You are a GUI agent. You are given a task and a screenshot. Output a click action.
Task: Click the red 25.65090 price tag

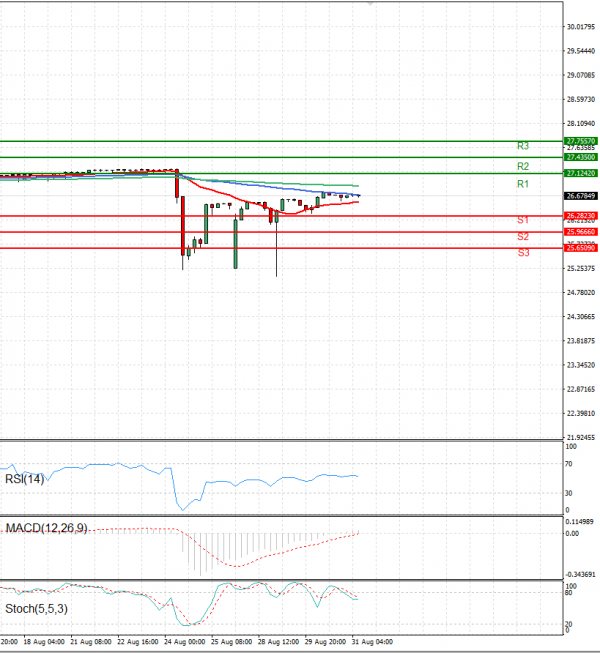point(581,248)
